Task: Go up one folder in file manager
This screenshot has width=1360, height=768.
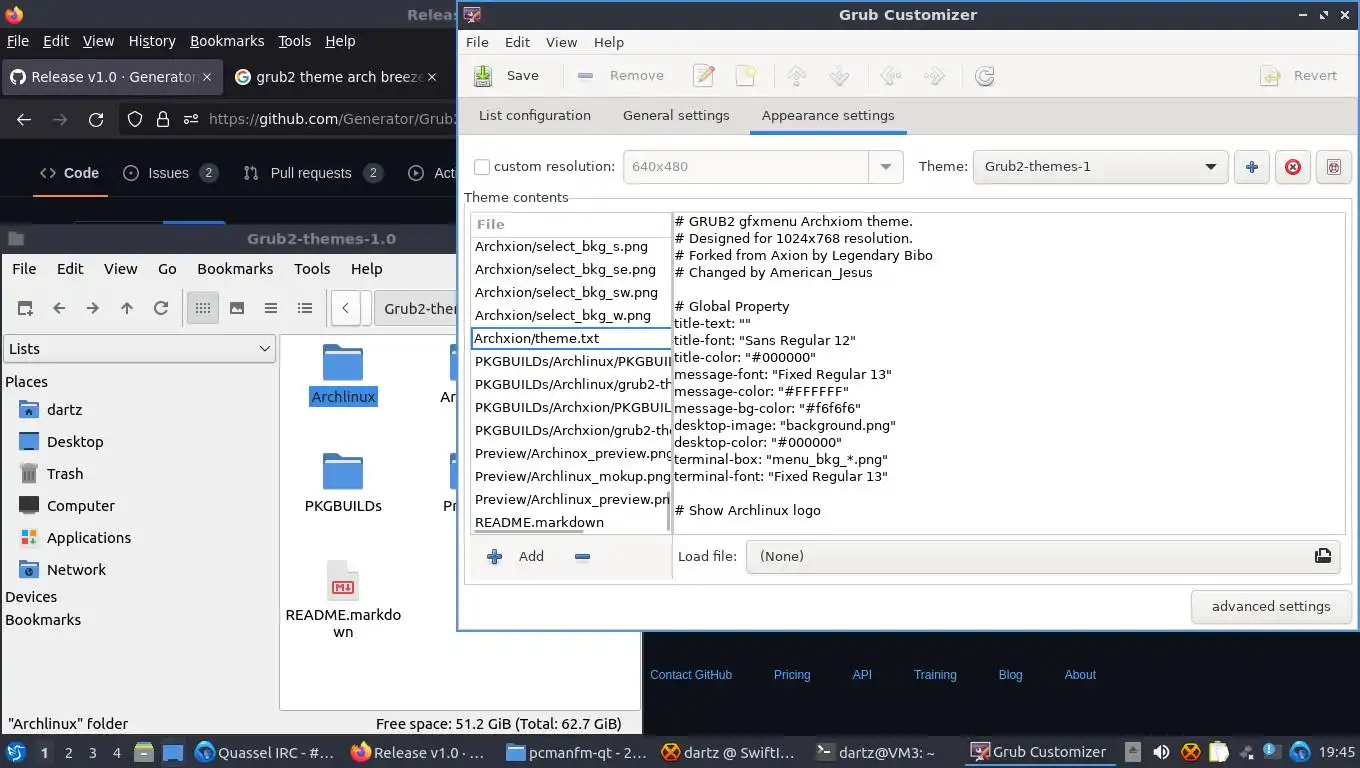Action: [x=127, y=308]
